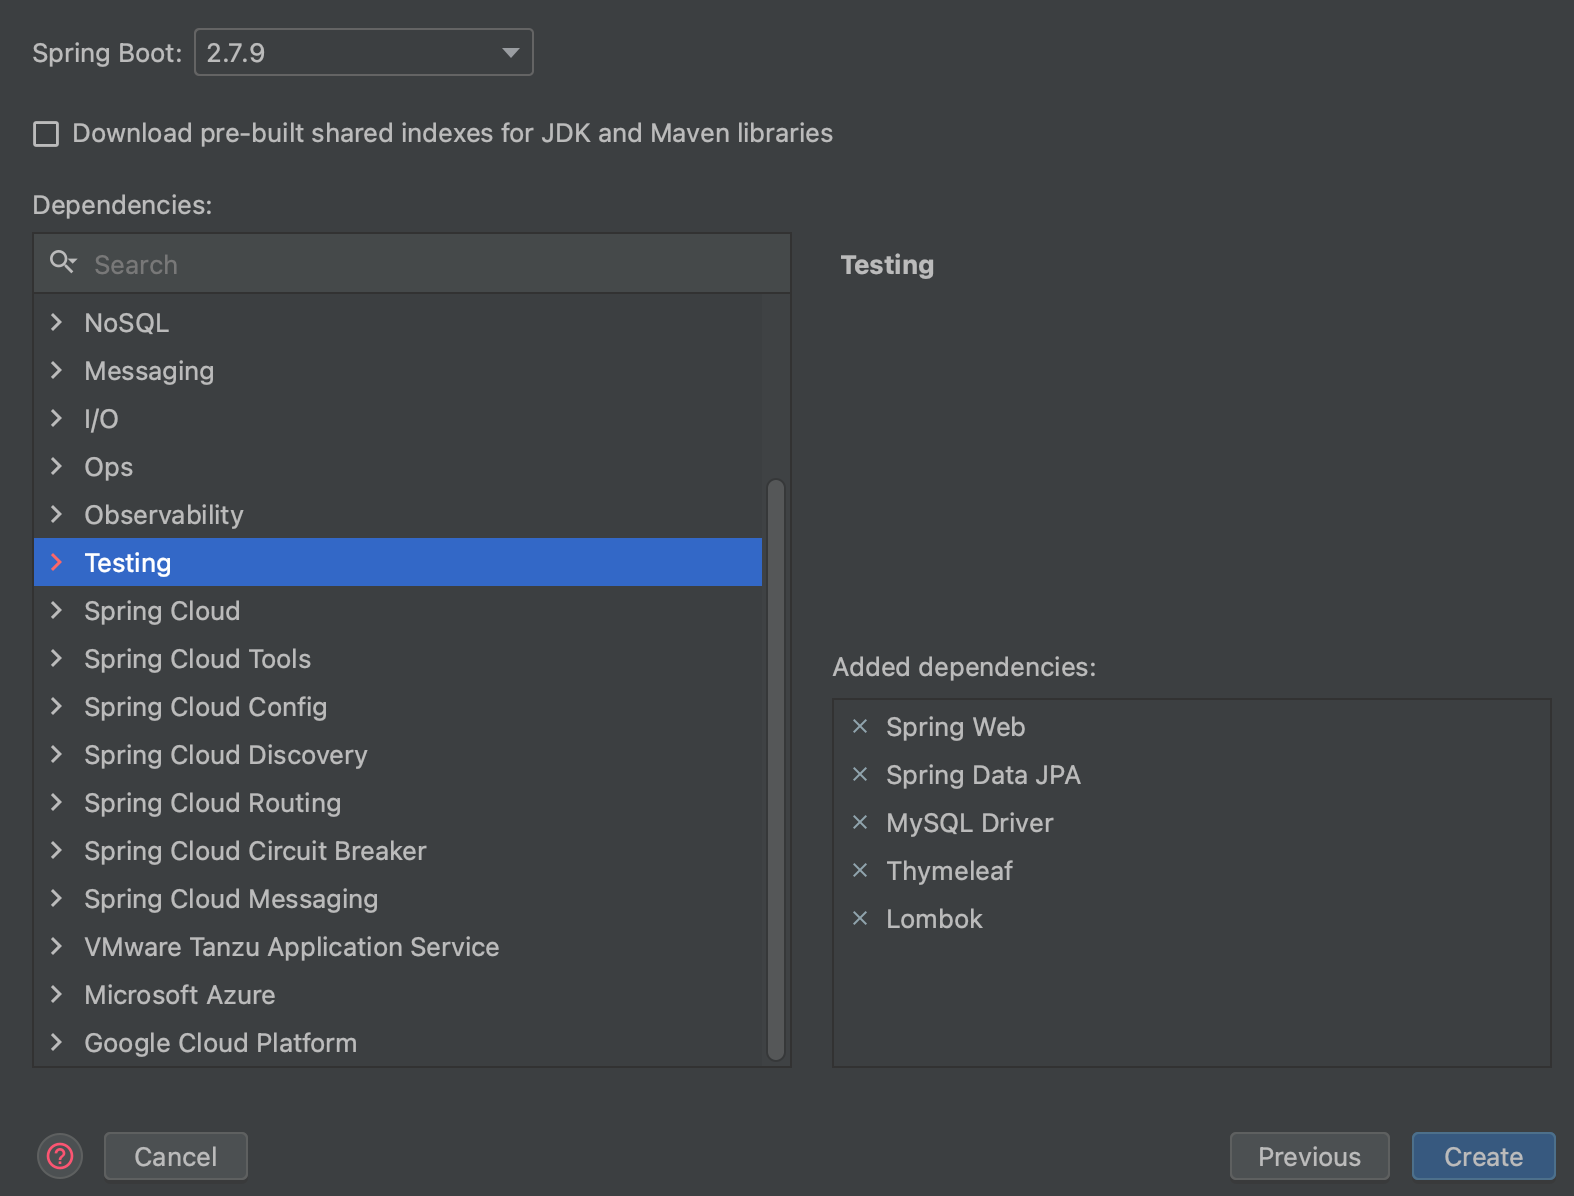The height and width of the screenshot is (1196, 1574).
Task: Expand the Spring Cloud Config category
Action: click(56, 706)
